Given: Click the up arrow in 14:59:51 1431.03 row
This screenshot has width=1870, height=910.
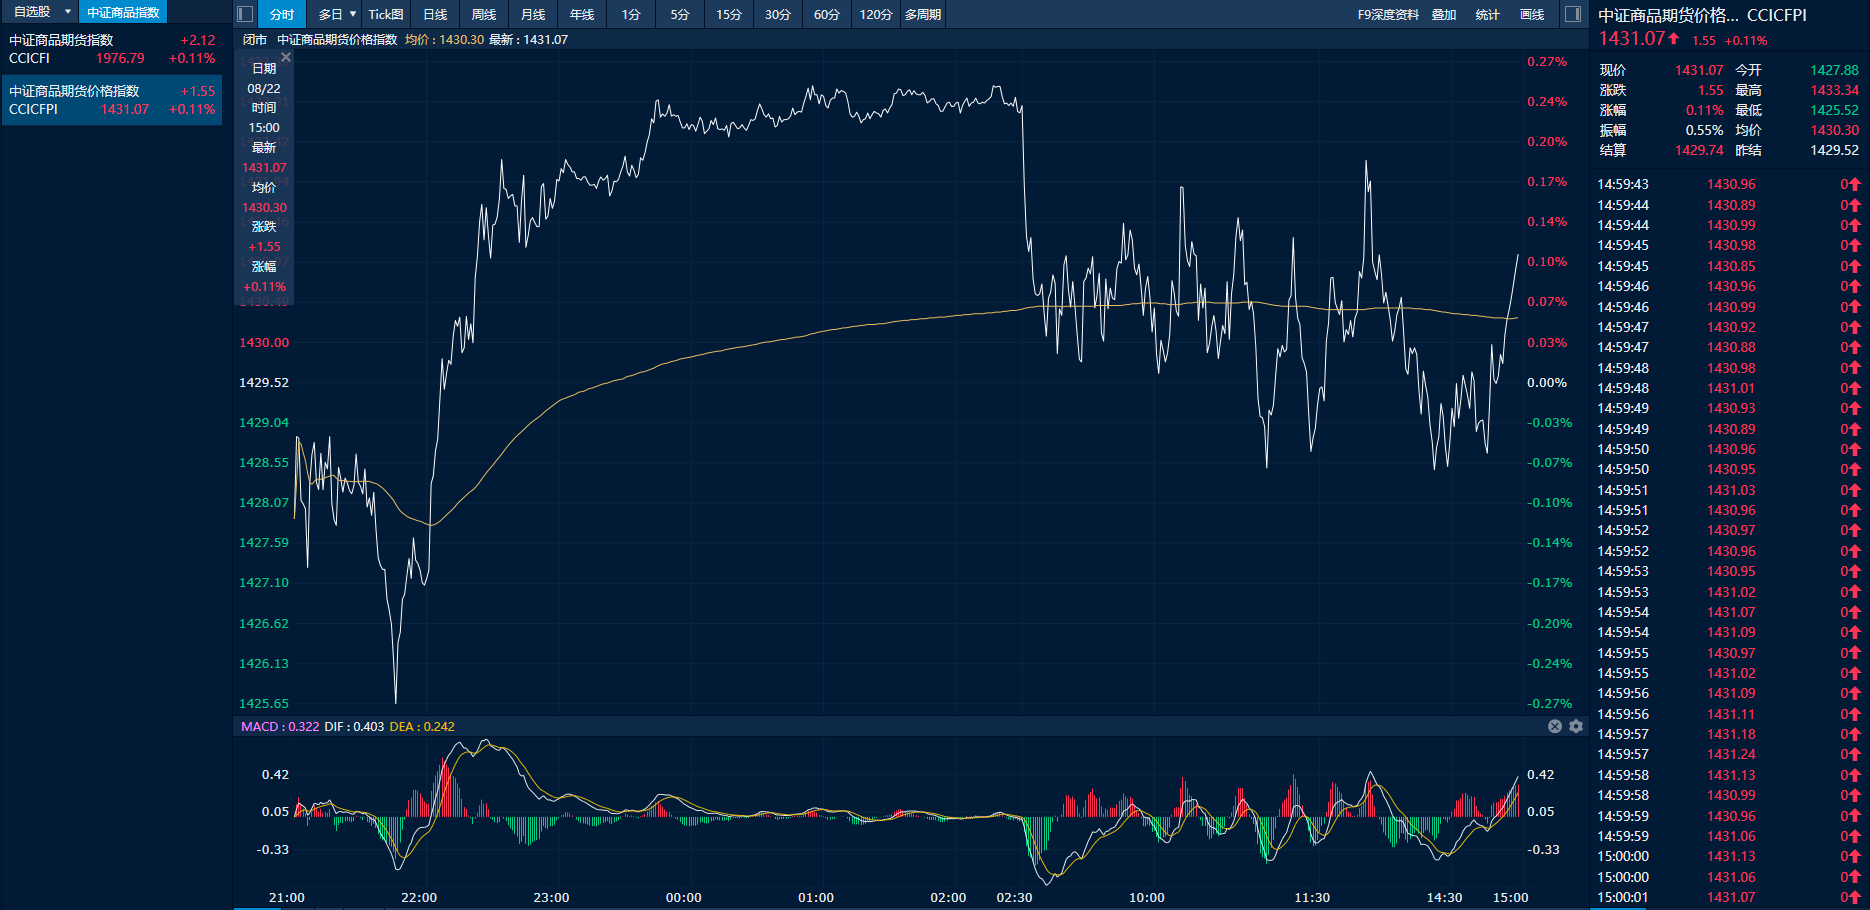Looking at the screenshot, I should click(x=1855, y=490).
